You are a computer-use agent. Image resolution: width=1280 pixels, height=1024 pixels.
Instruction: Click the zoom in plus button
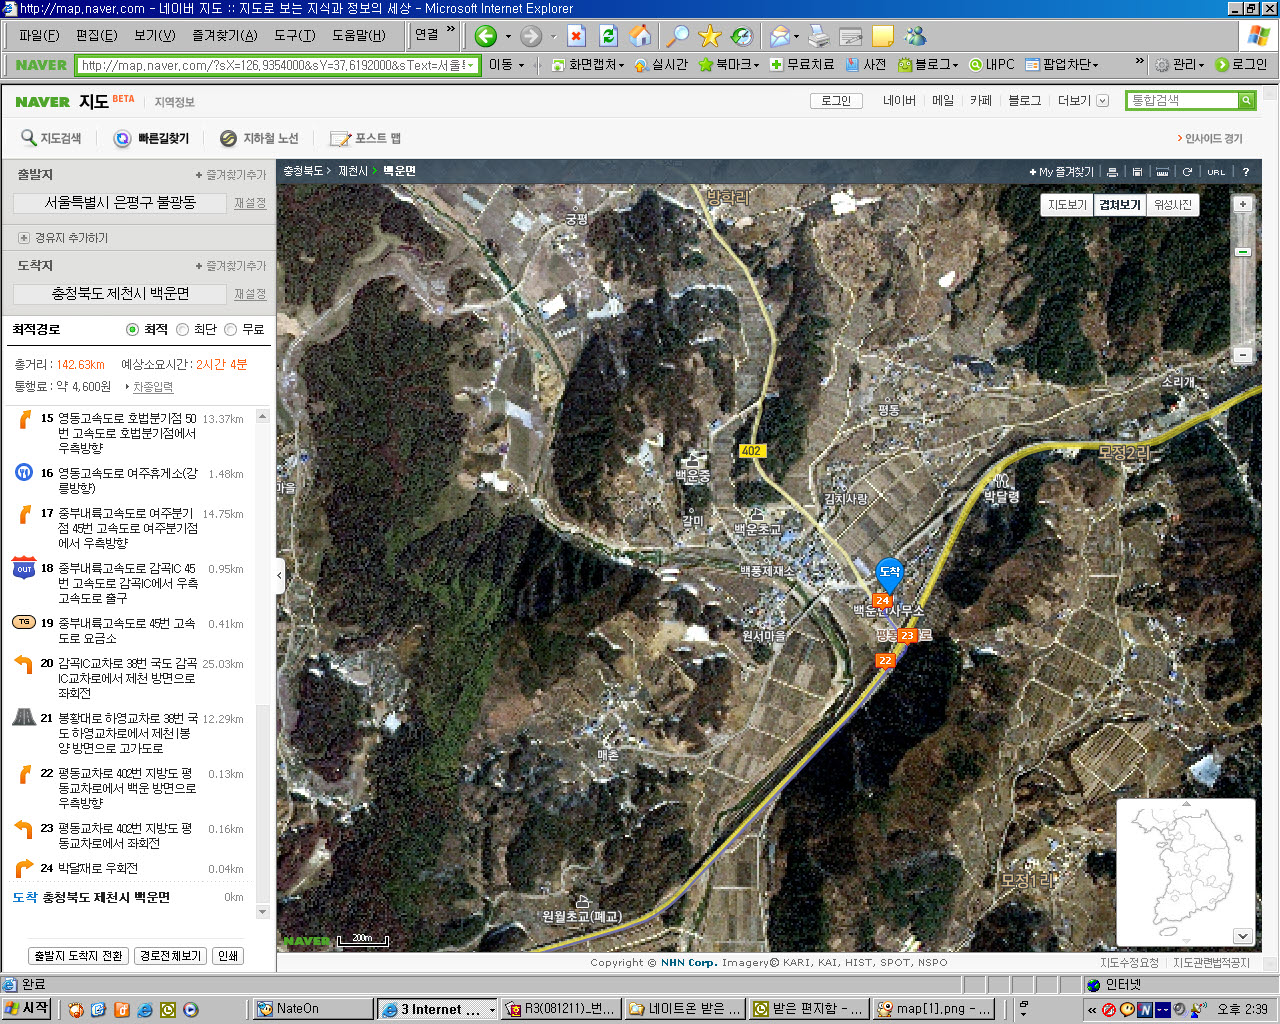(1243, 204)
